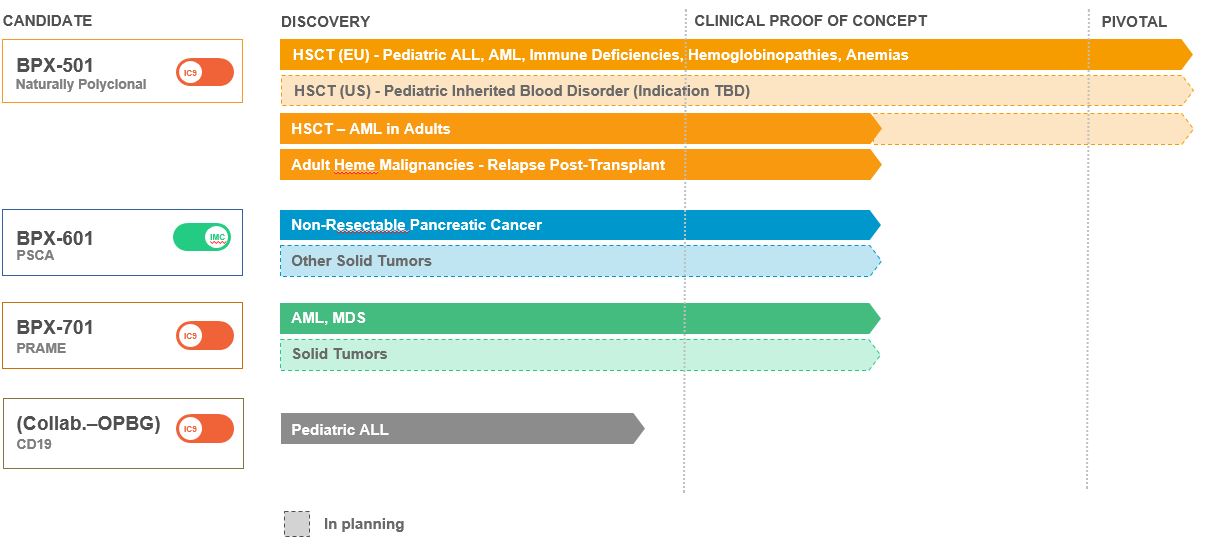Click the Pivotal column header
1214x547 pixels.
1134,21
